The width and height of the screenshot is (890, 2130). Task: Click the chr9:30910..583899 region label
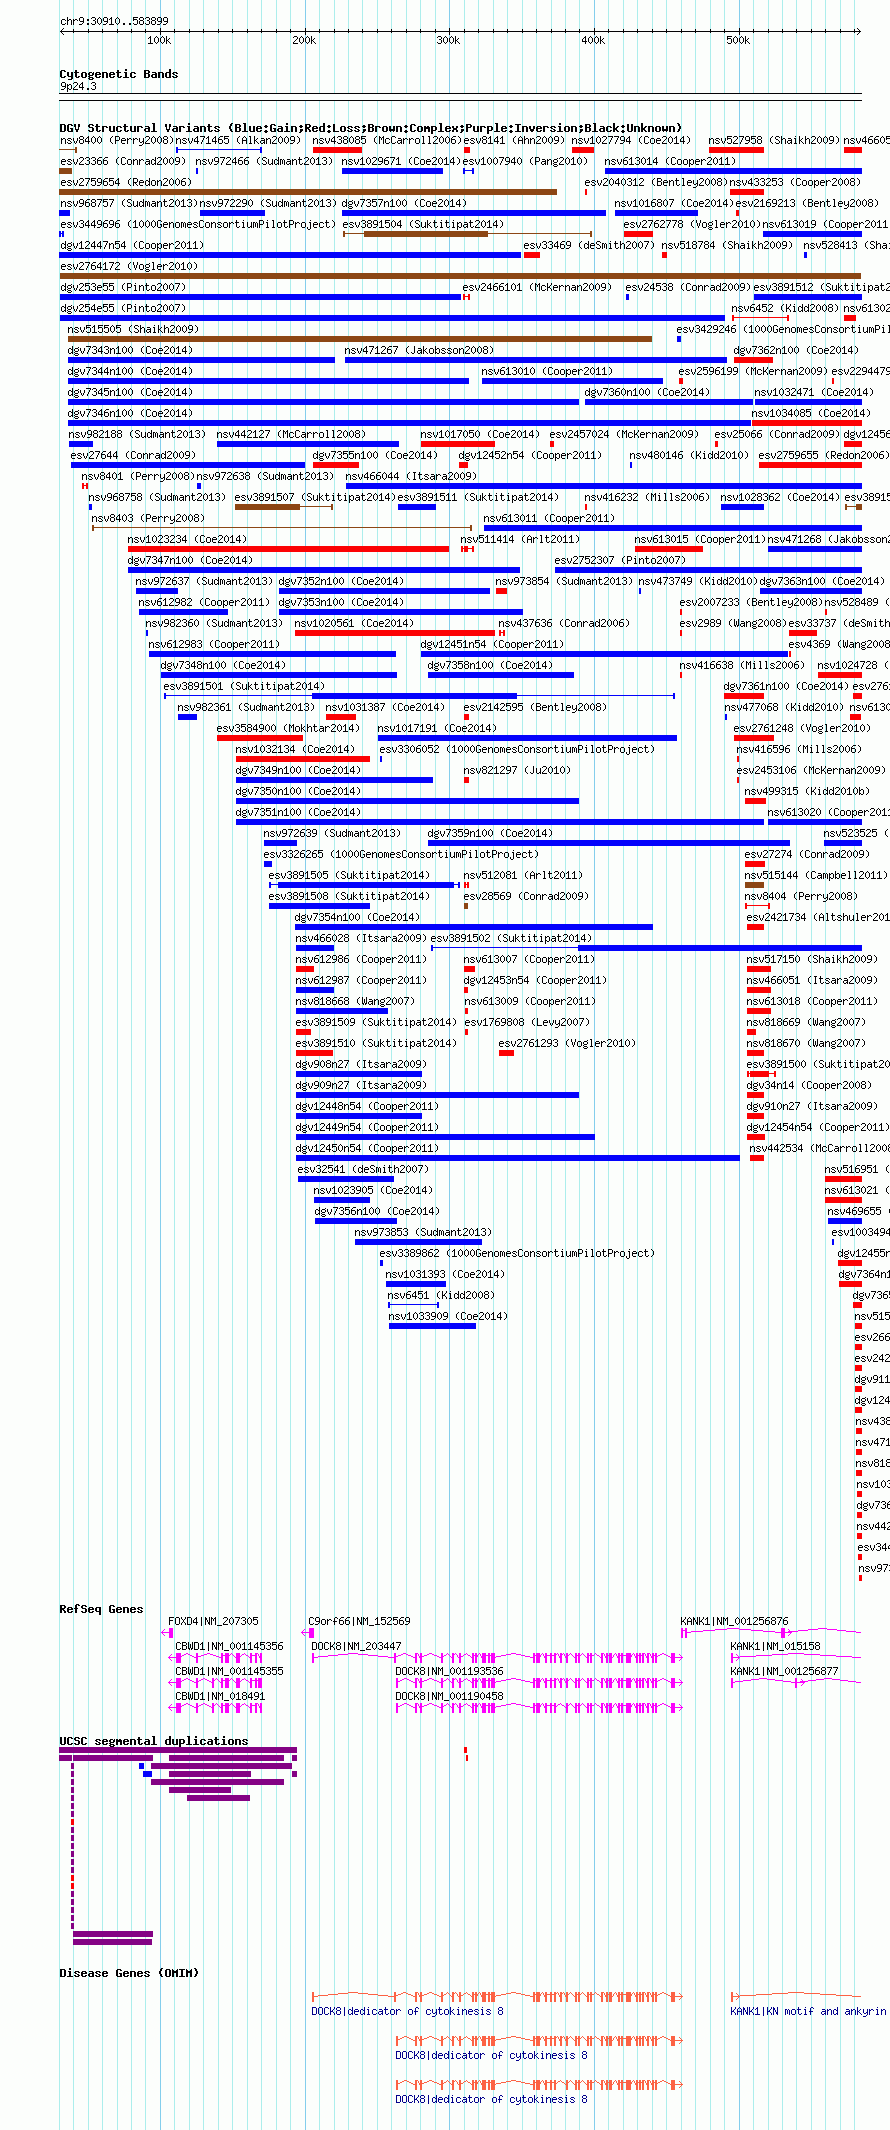coord(114,21)
